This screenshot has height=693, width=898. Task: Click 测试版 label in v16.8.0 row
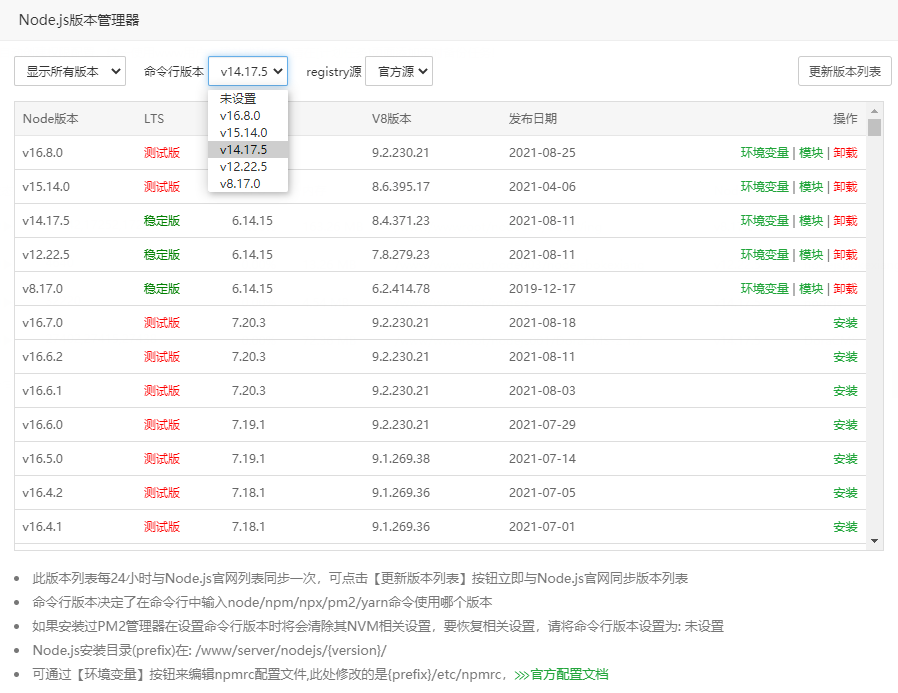(x=162, y=153)
